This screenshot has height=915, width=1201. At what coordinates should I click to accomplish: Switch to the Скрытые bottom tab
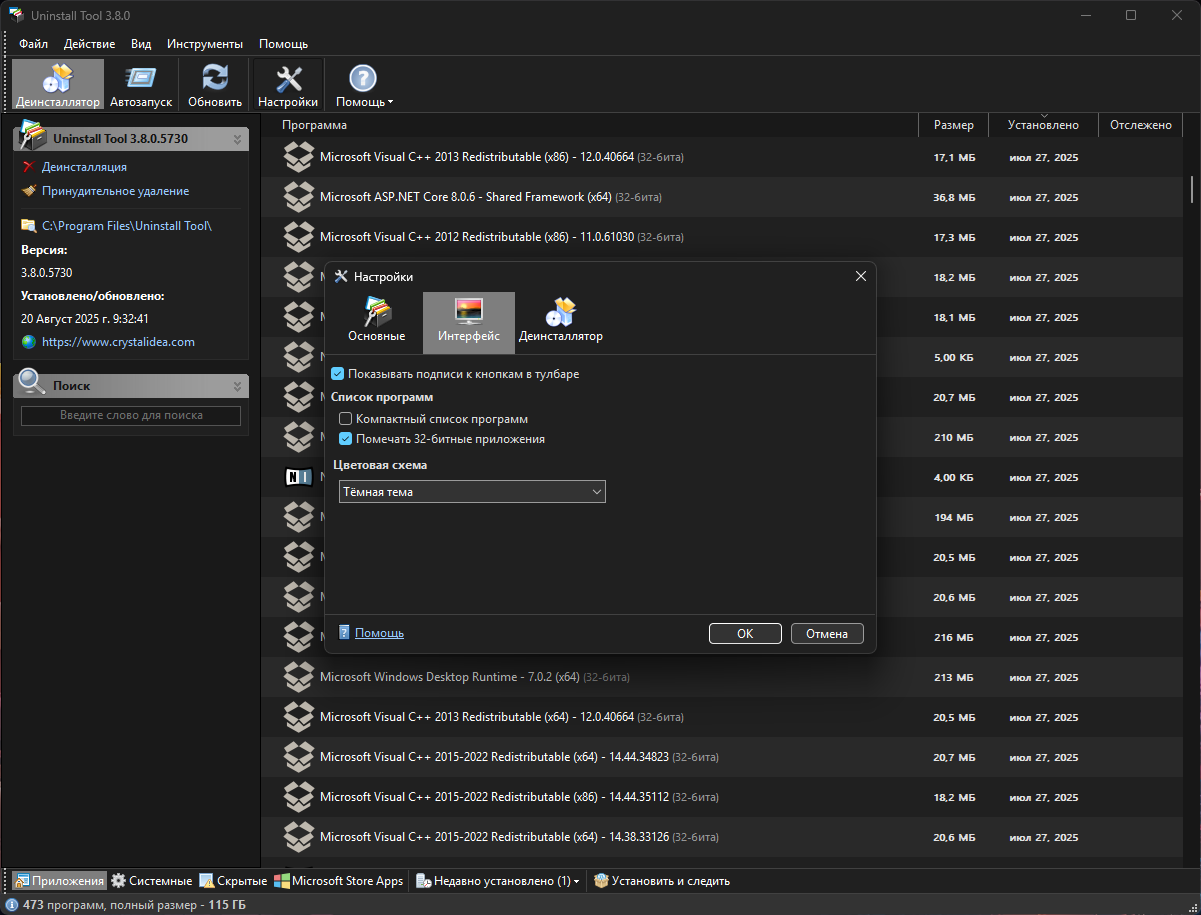tap(233, 881)
